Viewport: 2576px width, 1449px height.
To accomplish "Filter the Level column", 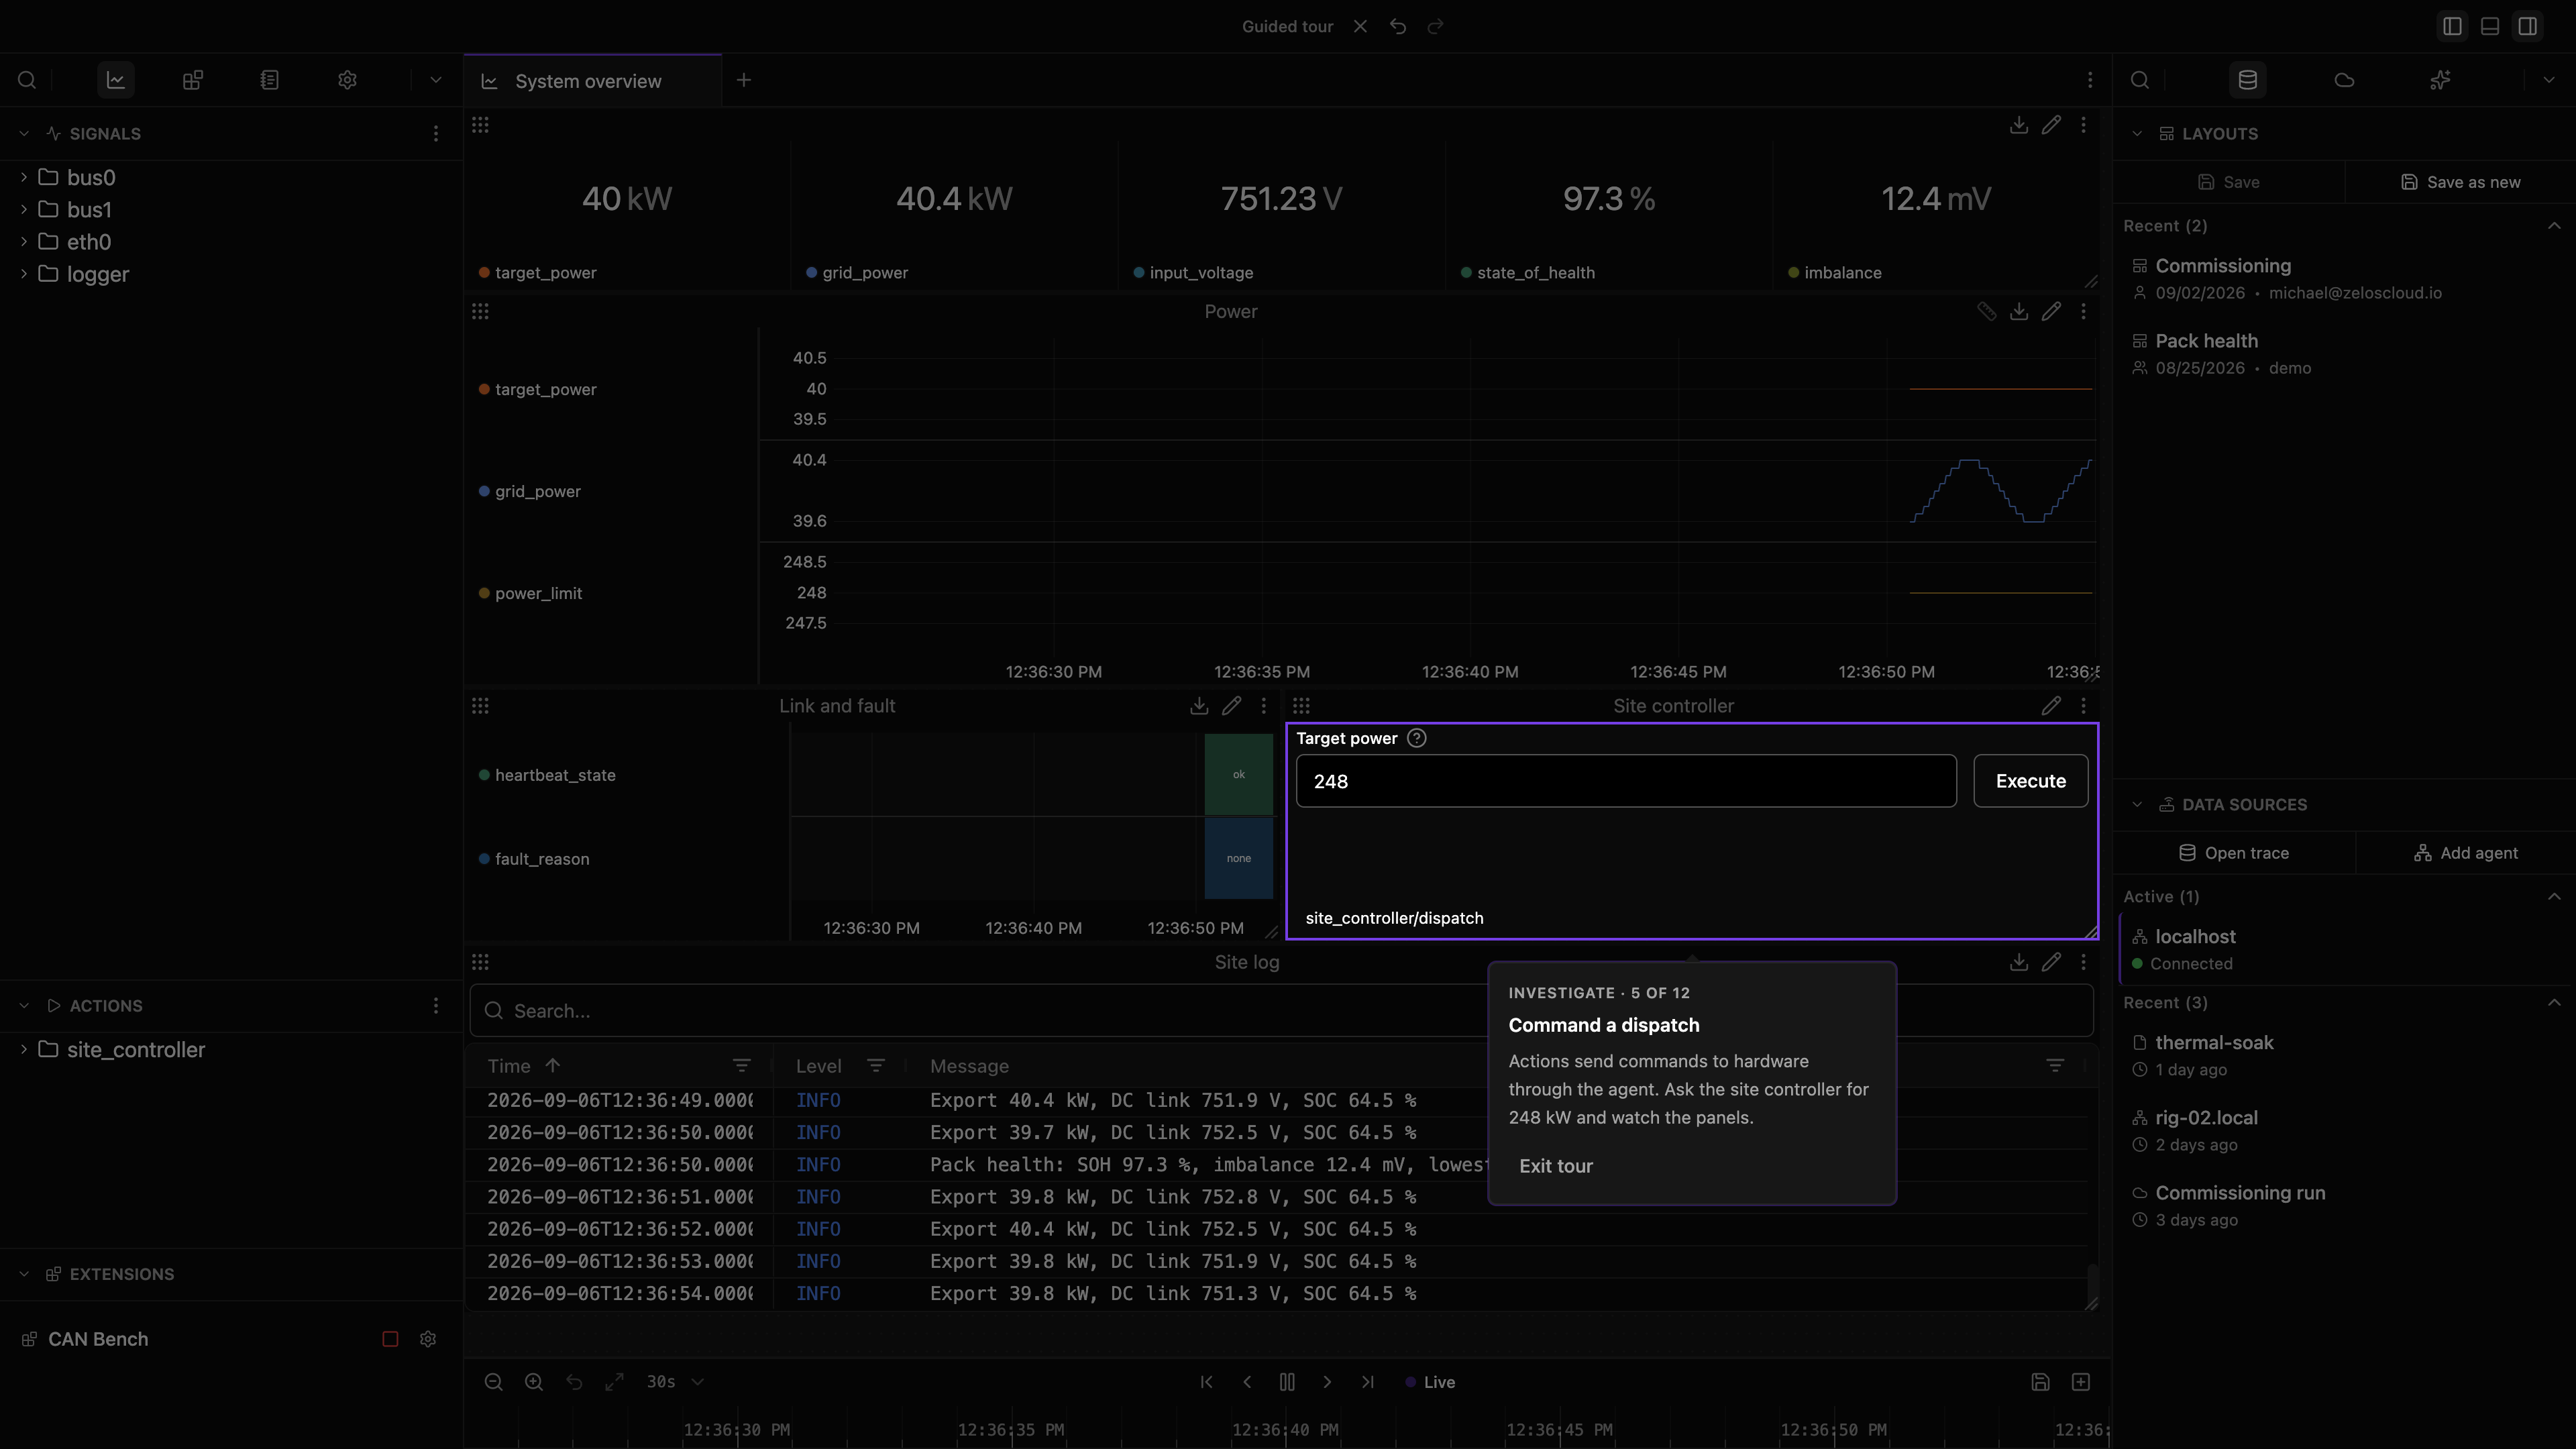I will tap(876, 1066).
